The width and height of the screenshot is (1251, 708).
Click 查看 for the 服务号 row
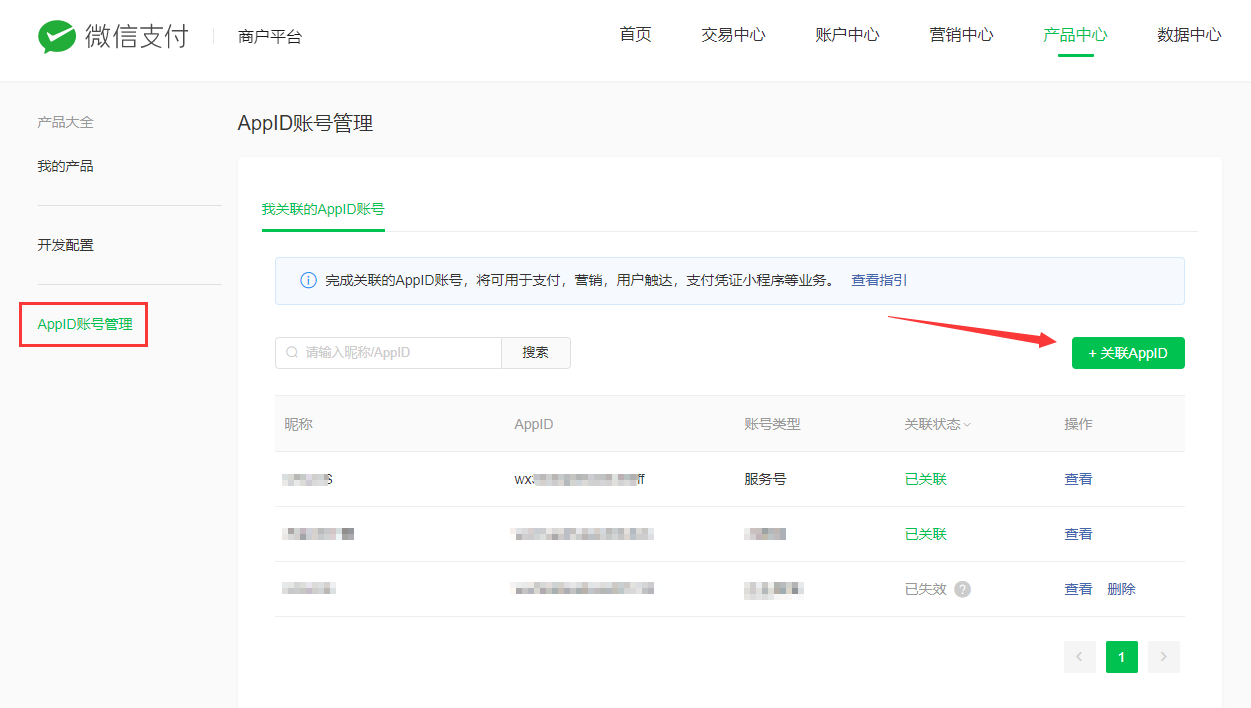point(1078,479)
